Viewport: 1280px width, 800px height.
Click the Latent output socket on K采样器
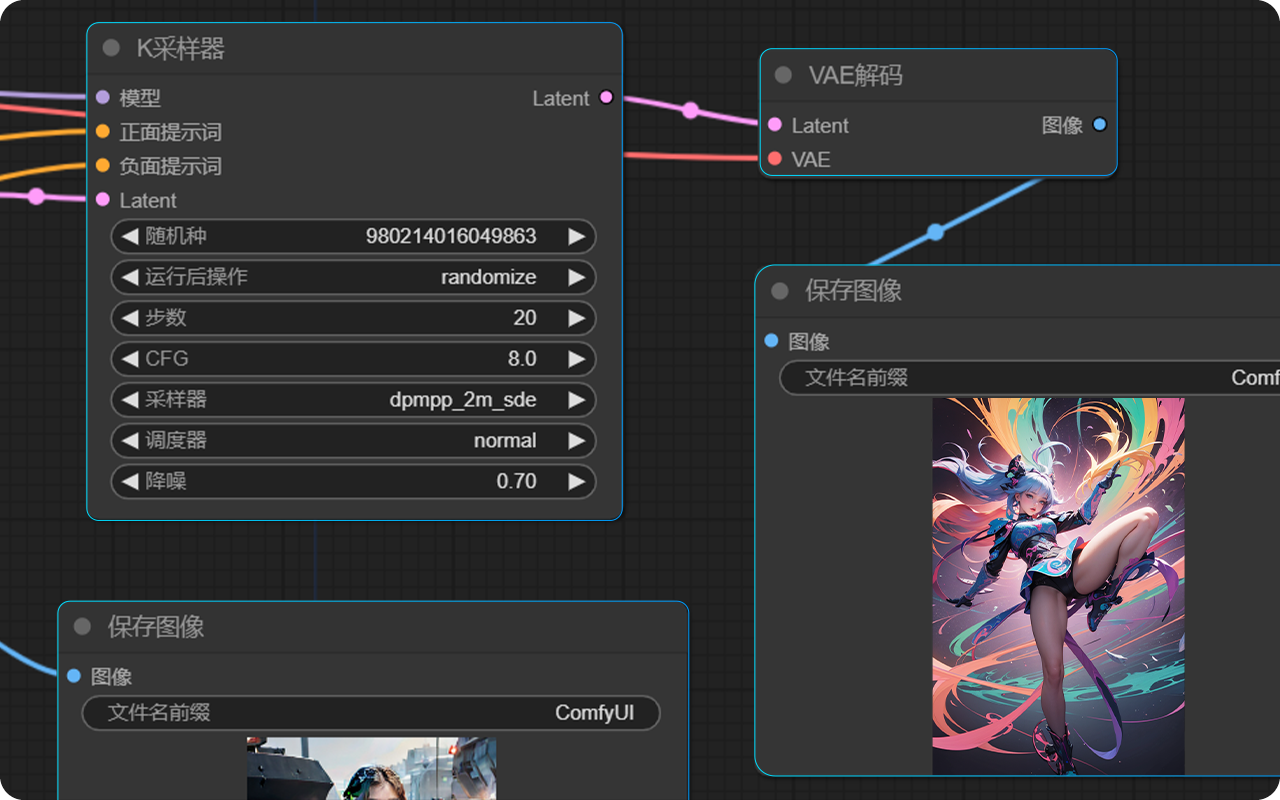click(x=606, y=97)
